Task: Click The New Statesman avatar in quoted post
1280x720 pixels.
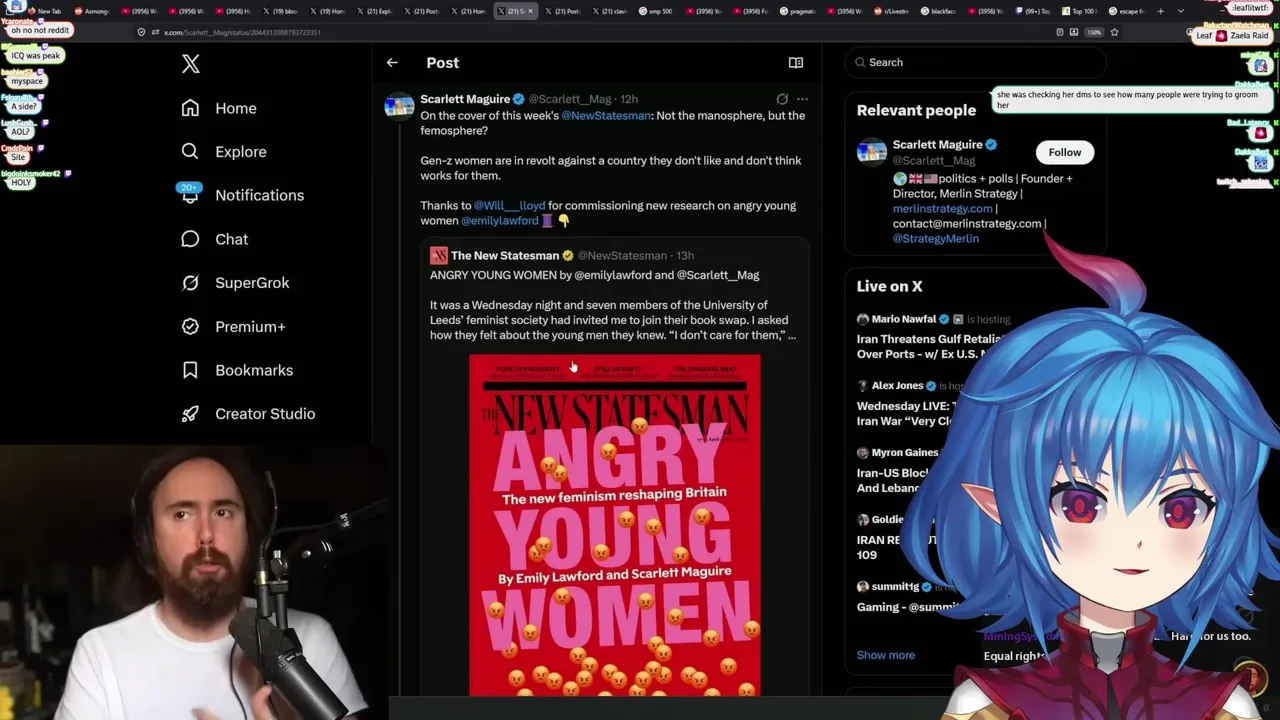Action: tap(438, 256)
